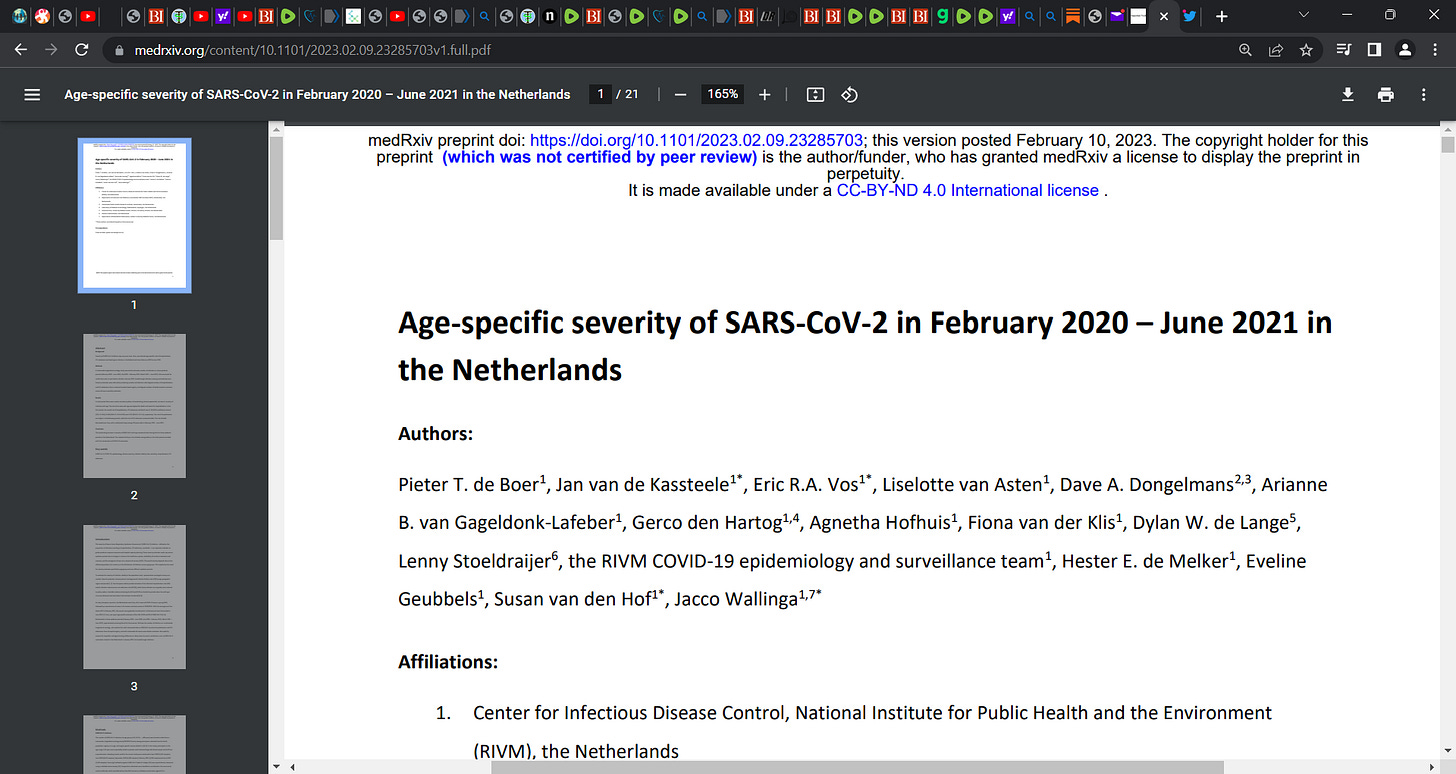Click author name 'Pieter T. de Boer'

pos(469,485)
